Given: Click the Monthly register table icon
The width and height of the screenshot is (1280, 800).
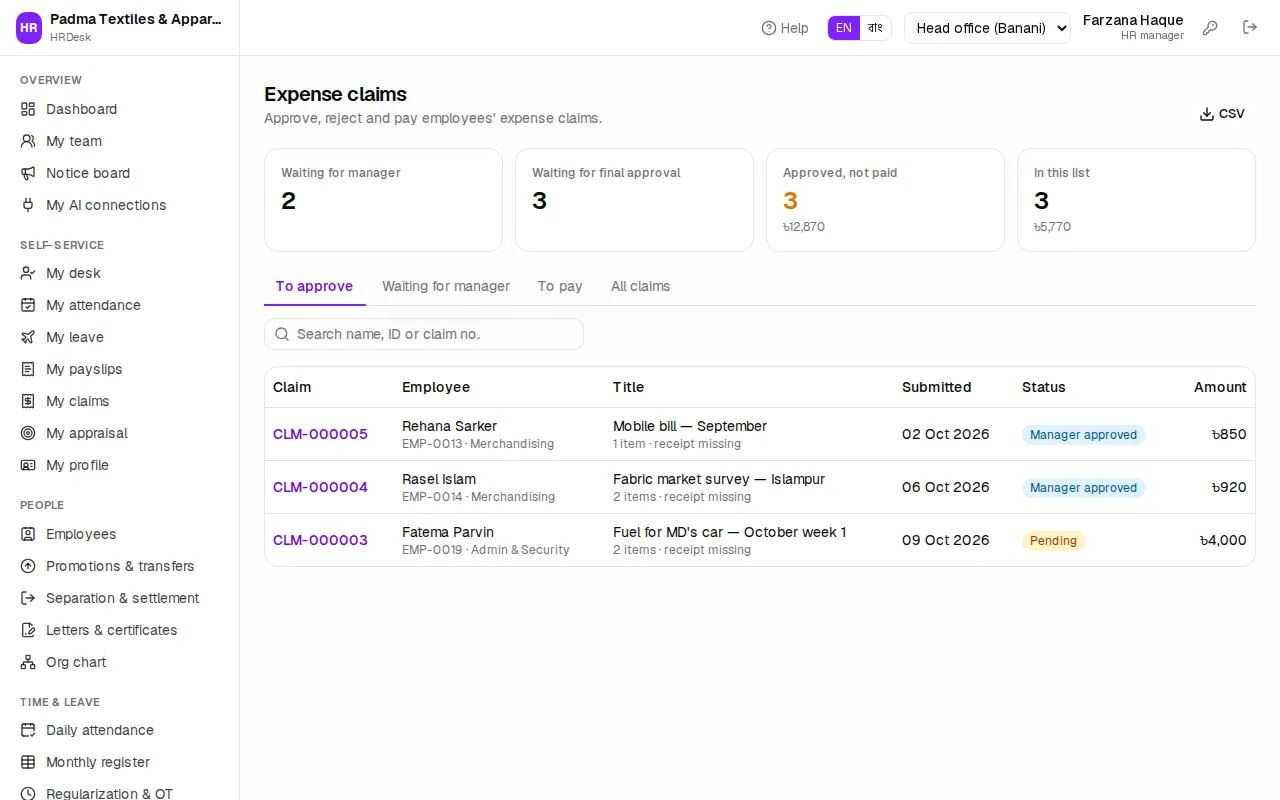Looking at the screenshot, I should (28, 762).
